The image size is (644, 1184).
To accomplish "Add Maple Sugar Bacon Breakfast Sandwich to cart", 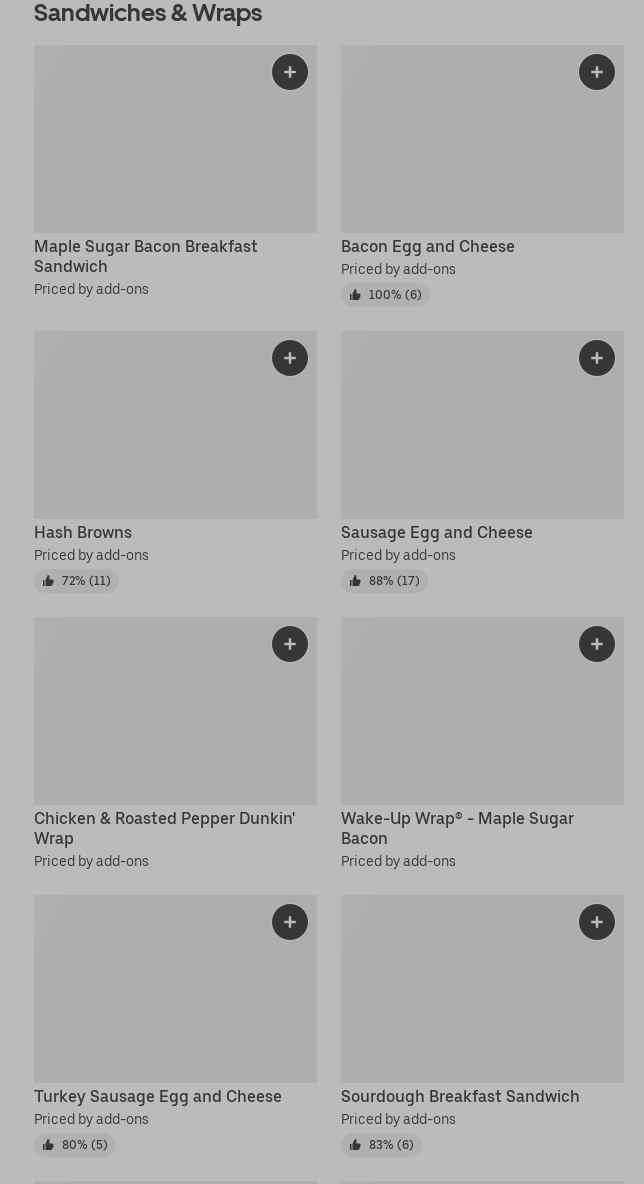I will 290,72.
